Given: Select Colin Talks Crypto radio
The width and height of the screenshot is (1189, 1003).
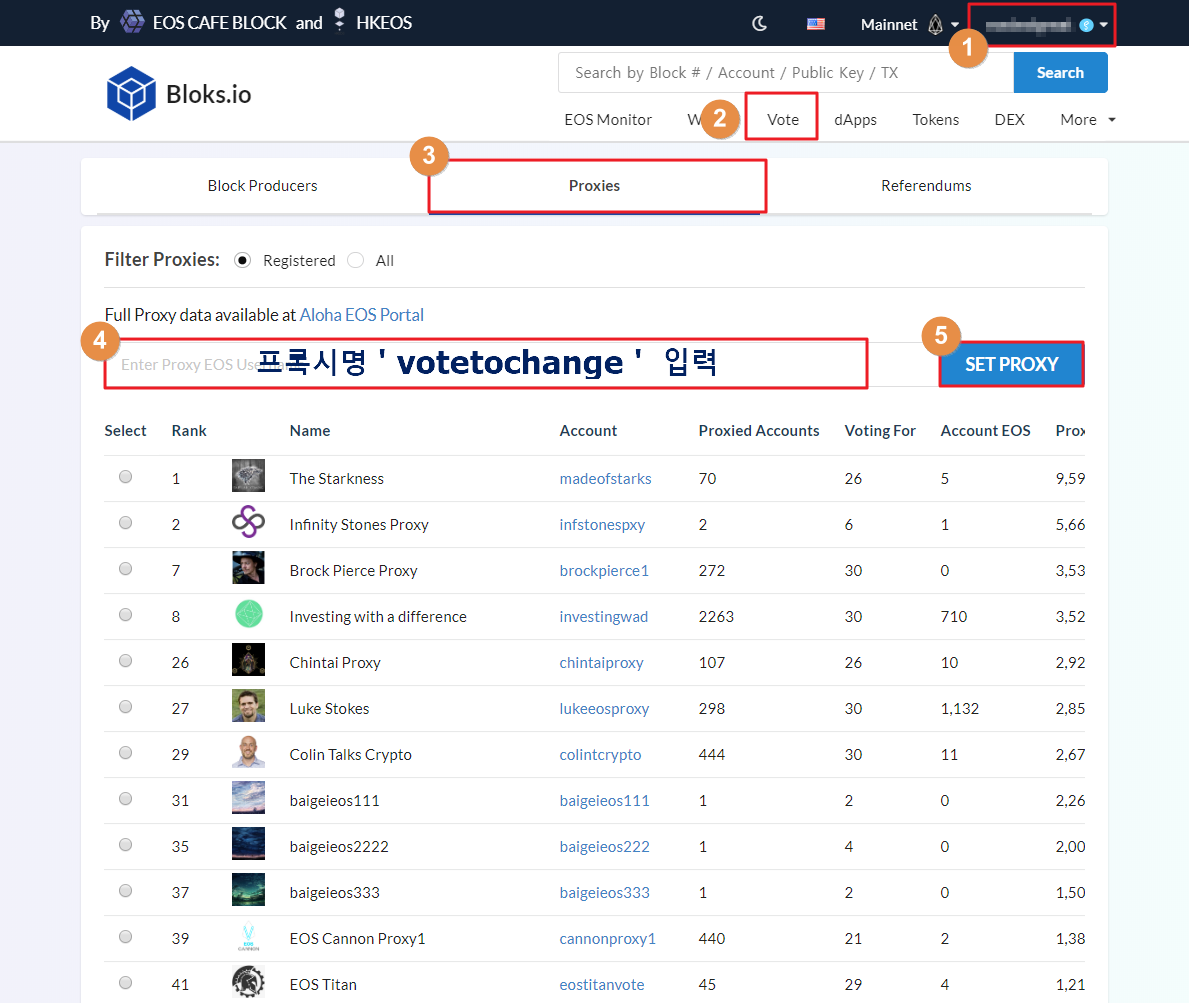Looking at the screenshot, I should (126, 753).
